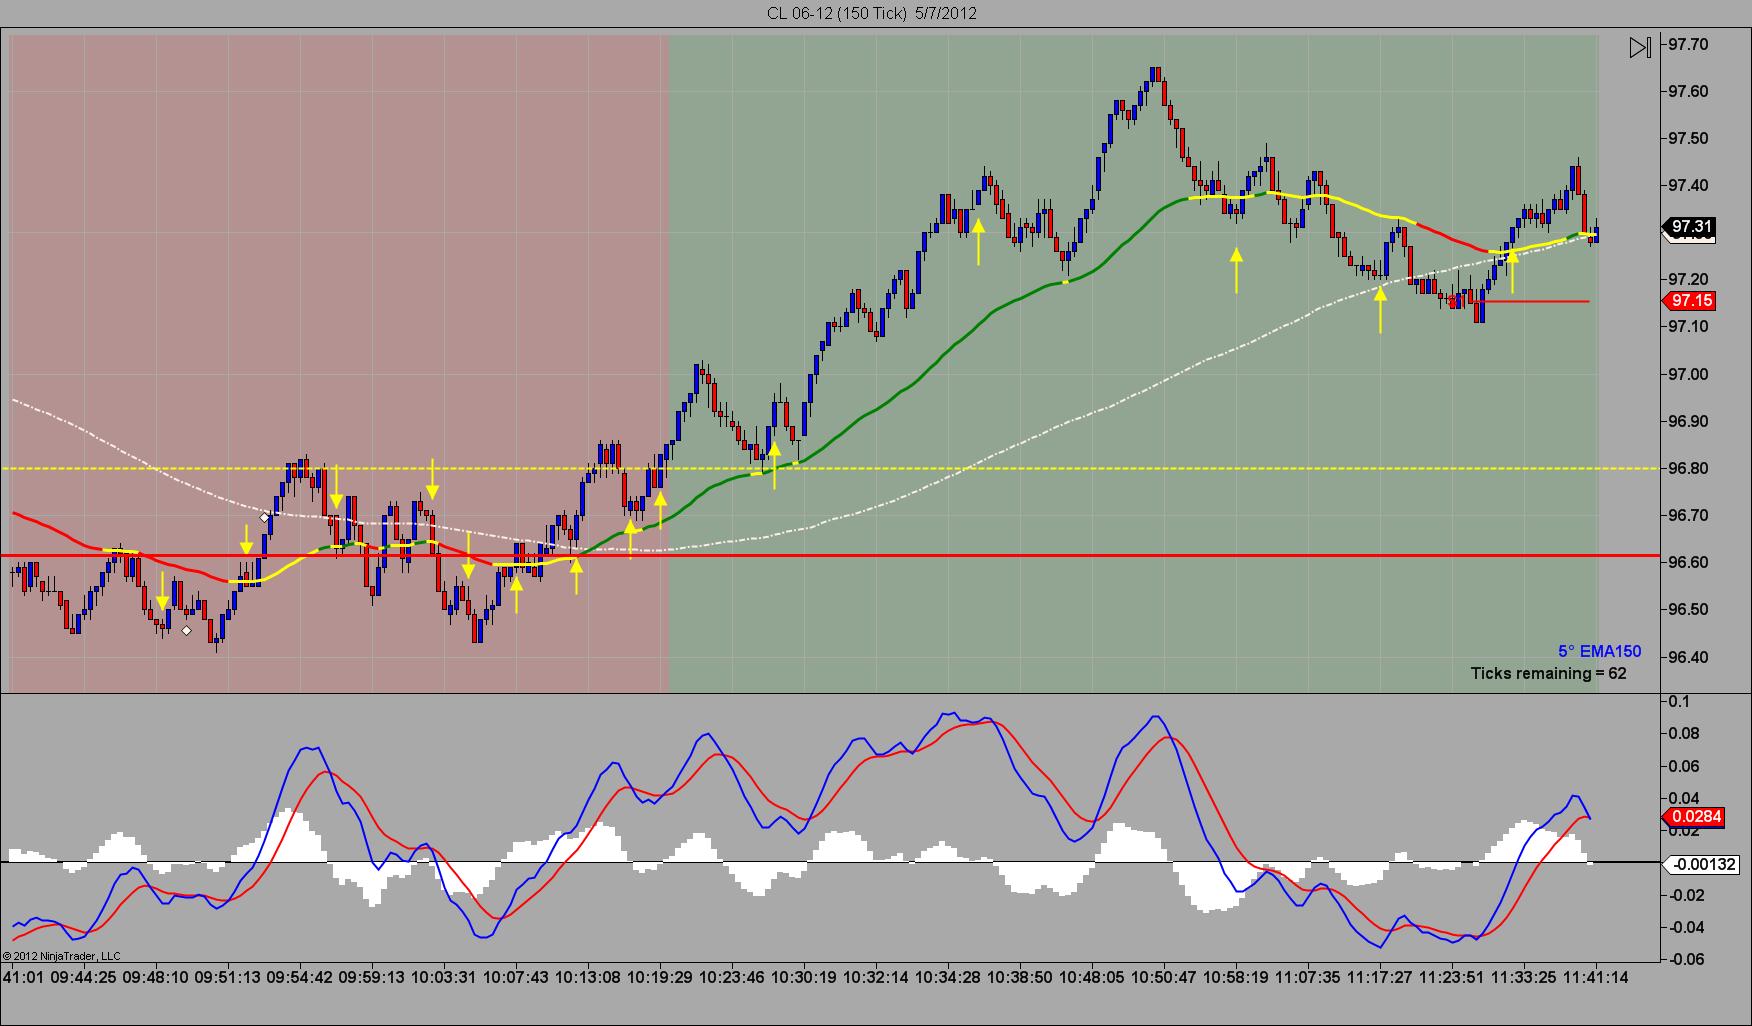Select the black 97.31 current price marker
The width and height of the screenshot is (1752, 1026).
[x=1689, y=227]
